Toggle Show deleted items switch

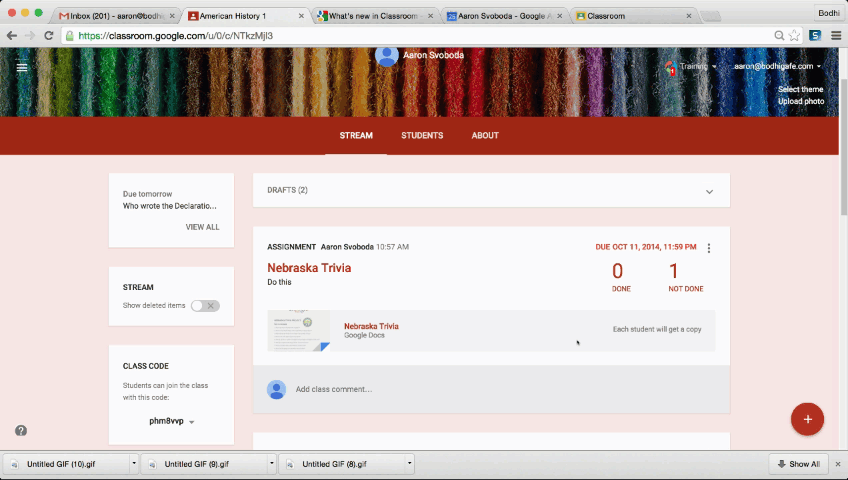(x=205, y=305)
